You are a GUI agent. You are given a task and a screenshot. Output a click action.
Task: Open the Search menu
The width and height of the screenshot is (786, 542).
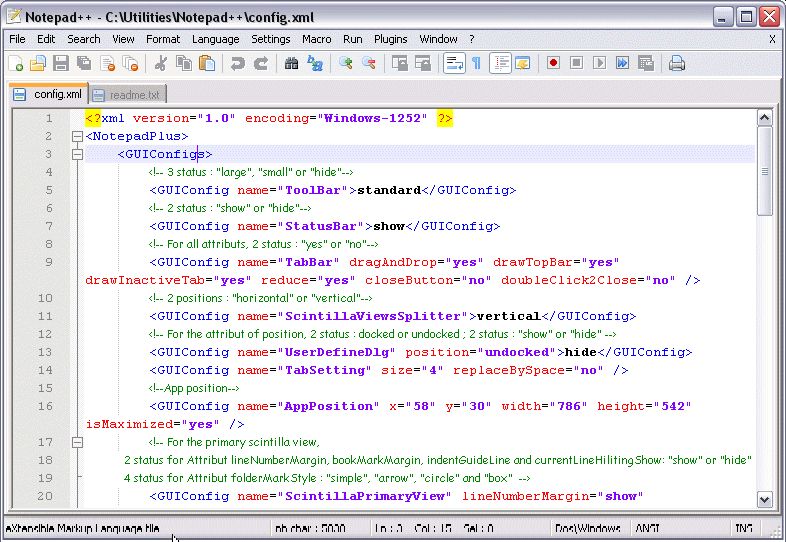[x=84, y=39]
